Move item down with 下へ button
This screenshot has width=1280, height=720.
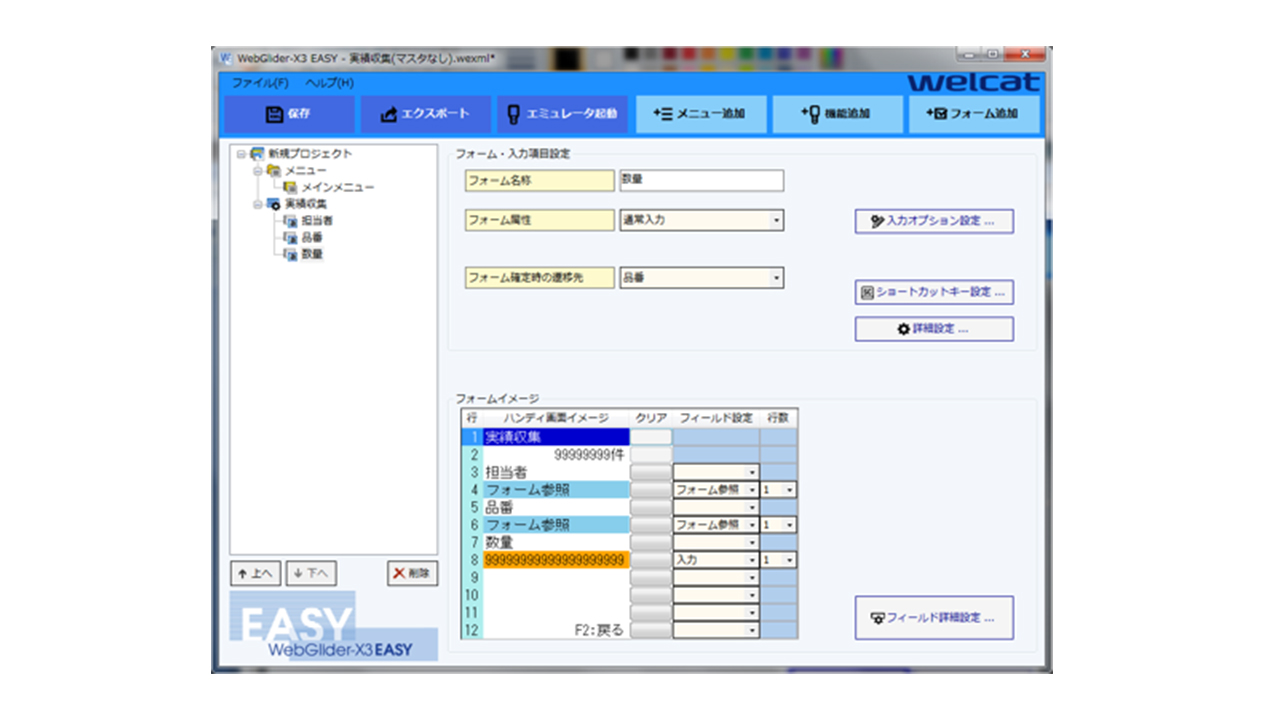pos(312,573)
